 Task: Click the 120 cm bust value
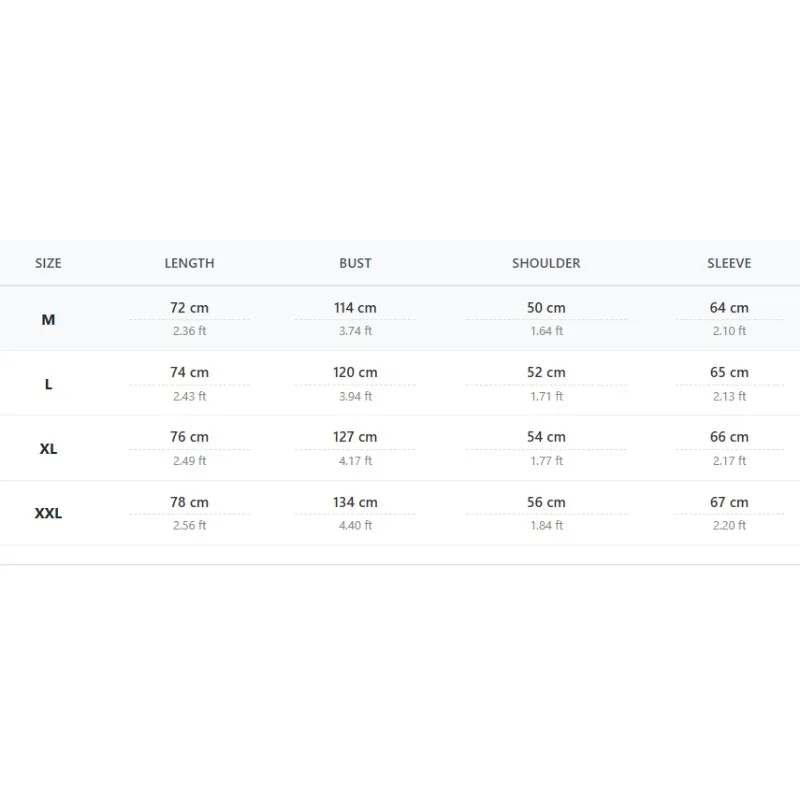click(x=355, y=372)
